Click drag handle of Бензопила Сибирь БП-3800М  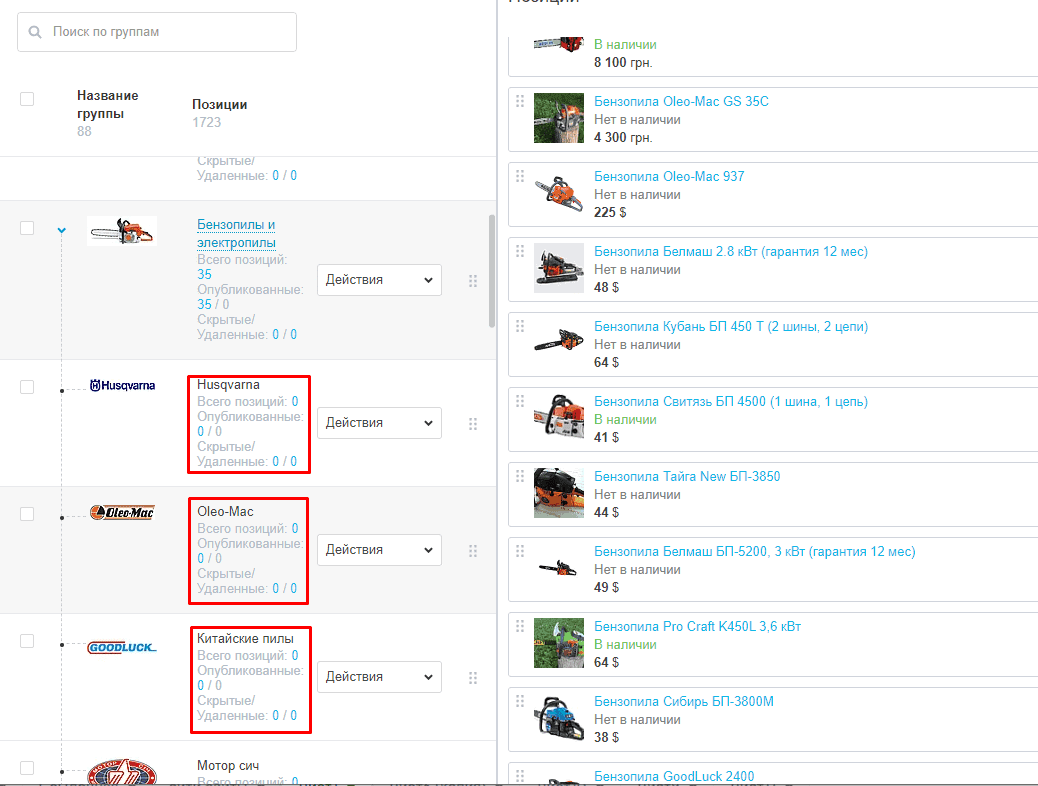coord(520,700)
